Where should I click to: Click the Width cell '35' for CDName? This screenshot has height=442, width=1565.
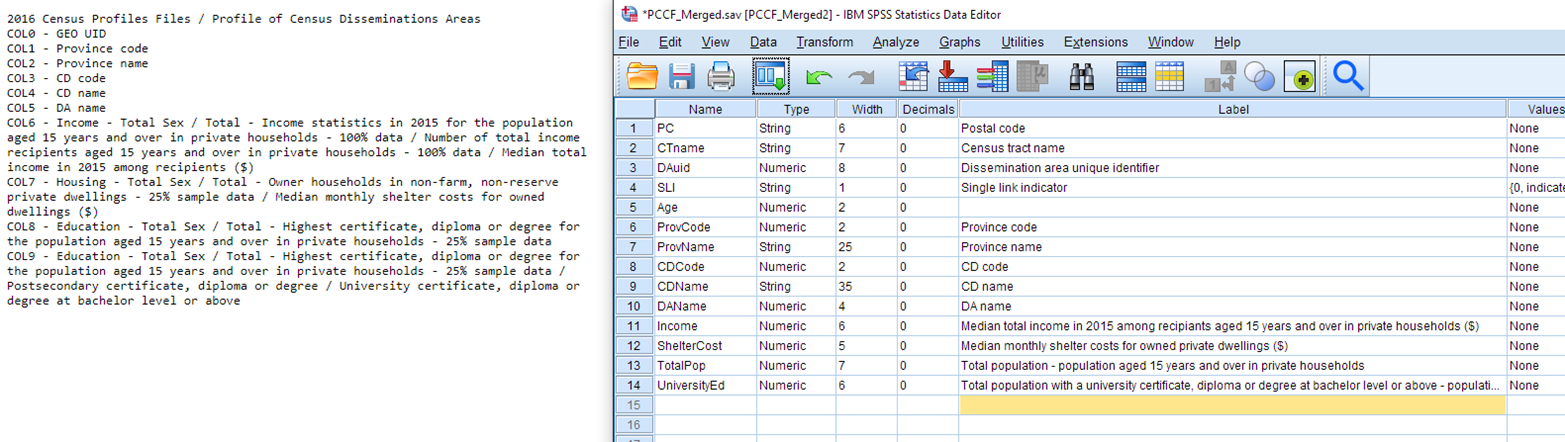(x=866, y=286)
